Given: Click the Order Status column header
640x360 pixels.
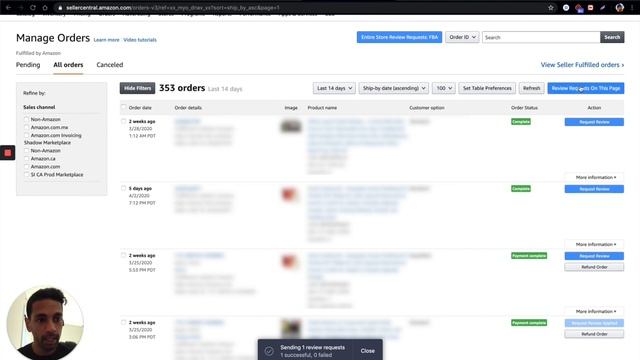Looking at the screenshot, I should 524,108.
